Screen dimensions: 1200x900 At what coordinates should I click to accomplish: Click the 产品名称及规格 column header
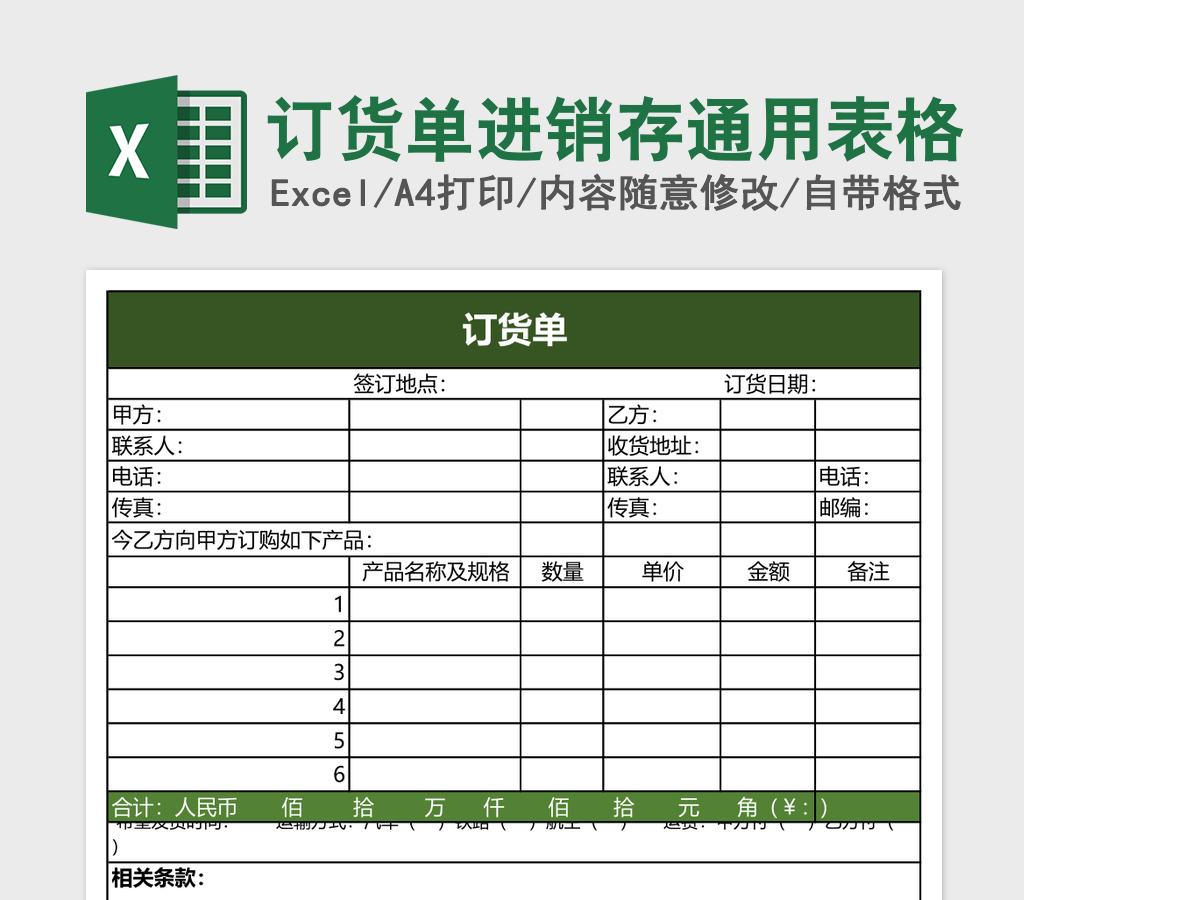tap(435, 572)
